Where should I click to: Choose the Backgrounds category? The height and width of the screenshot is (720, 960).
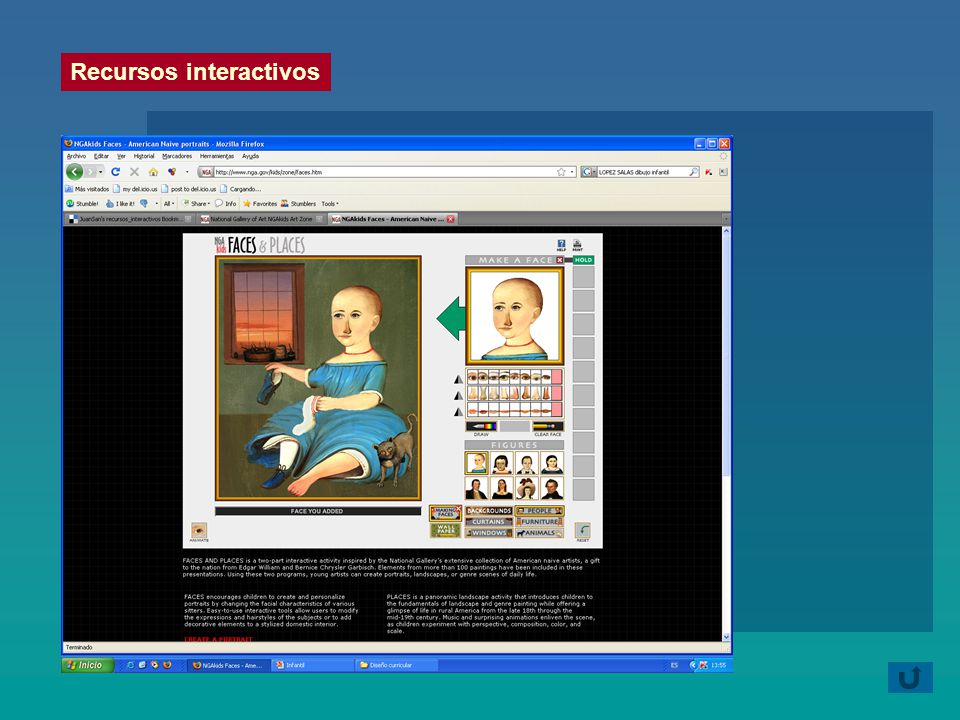click(489, 511)
